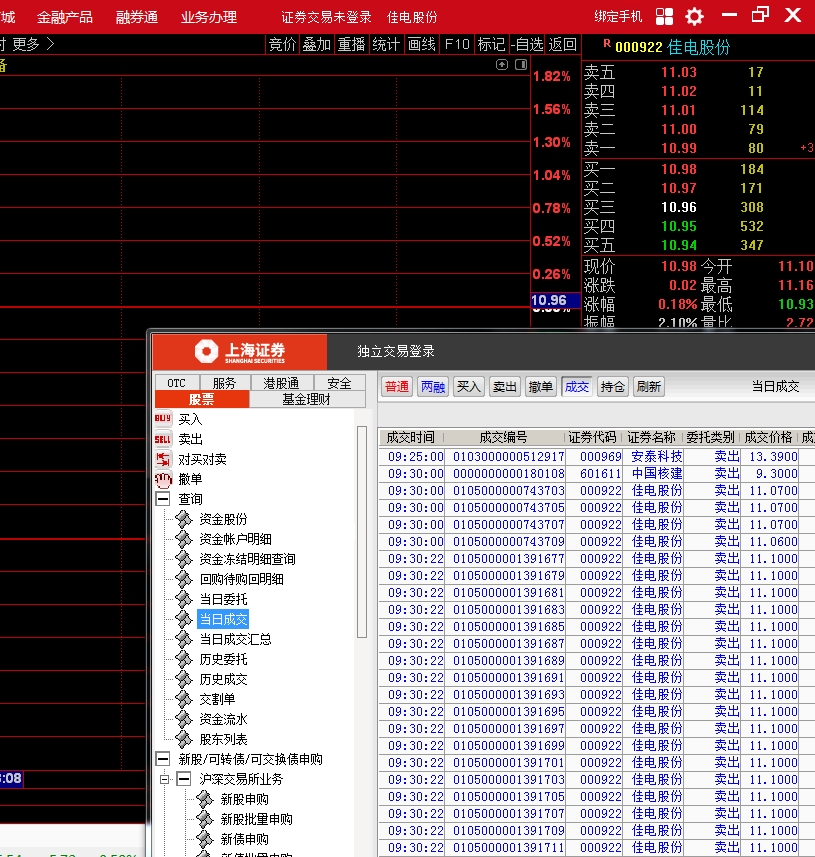Open the 业务办理 menu
The width and height of the screenshot is (815, 857).
click(x=209, y=17)
